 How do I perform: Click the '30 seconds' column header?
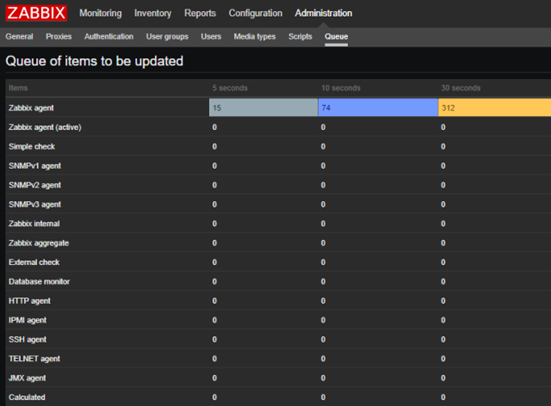point(461,88)
